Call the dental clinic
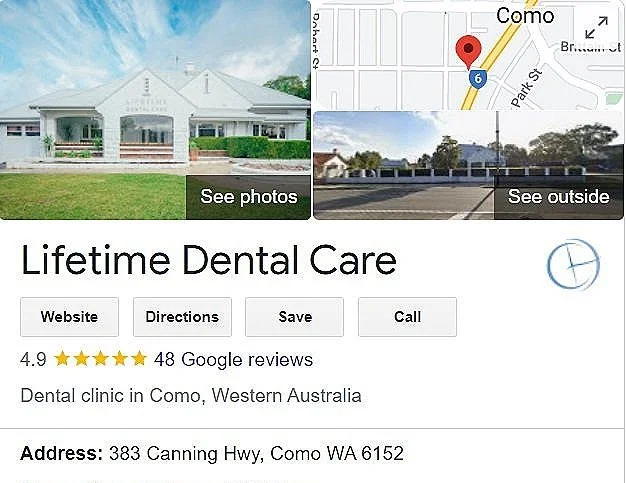 pyautogui.click(x=407, y=317)
